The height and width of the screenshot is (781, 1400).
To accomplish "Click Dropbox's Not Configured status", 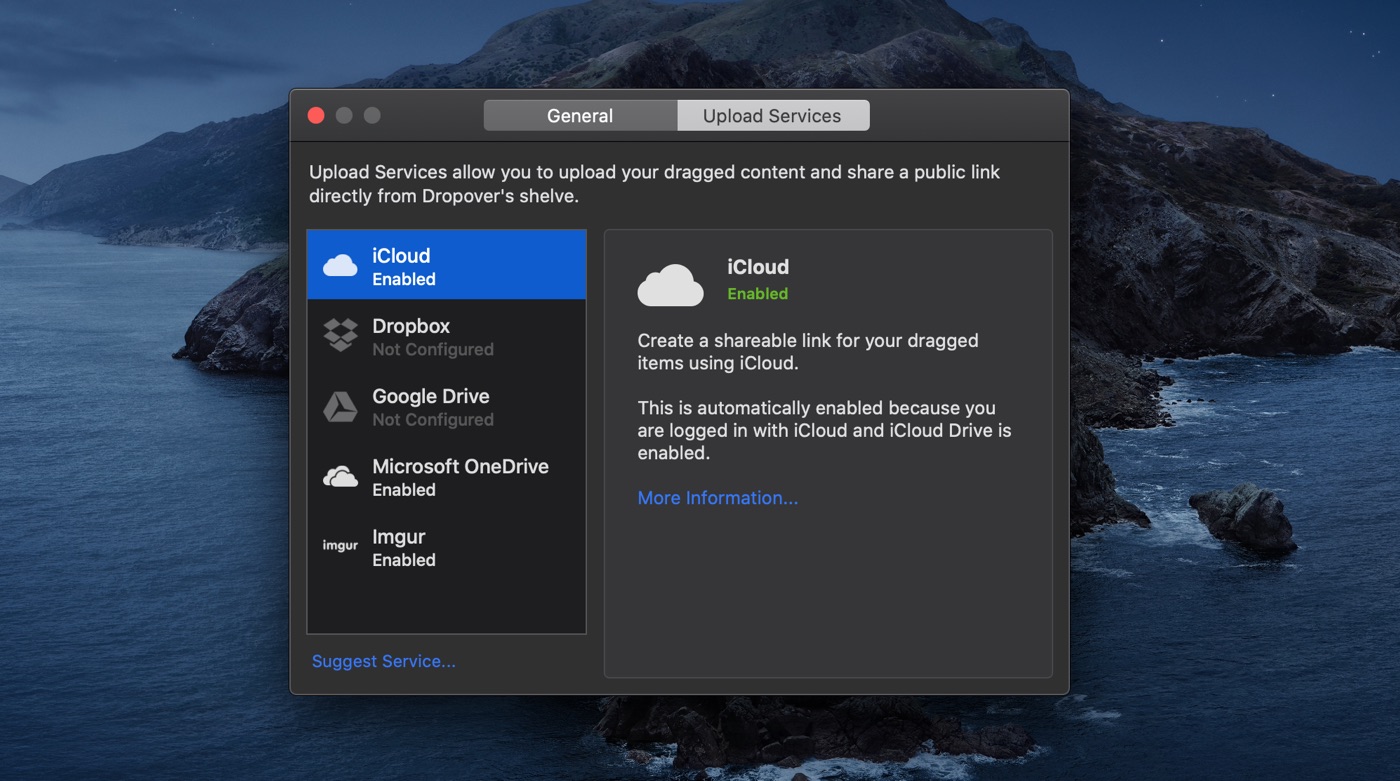I will click(x=433, y=350).
